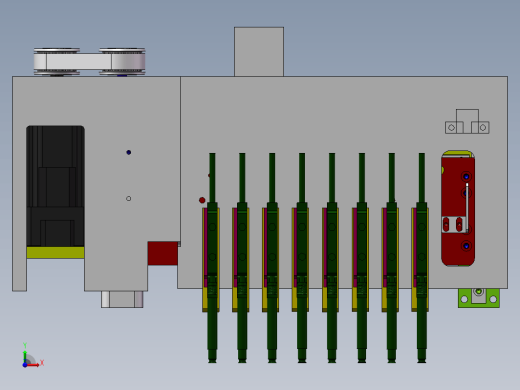Screen dimensions: 520x390
Task: Pick the left timing pulley
Action: click(x=57, y=62)
